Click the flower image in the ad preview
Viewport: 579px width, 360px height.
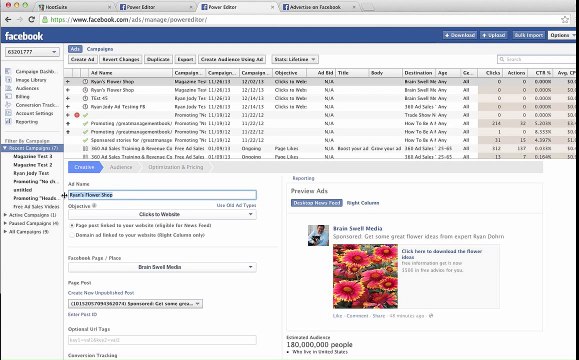(x=365, y=276)
